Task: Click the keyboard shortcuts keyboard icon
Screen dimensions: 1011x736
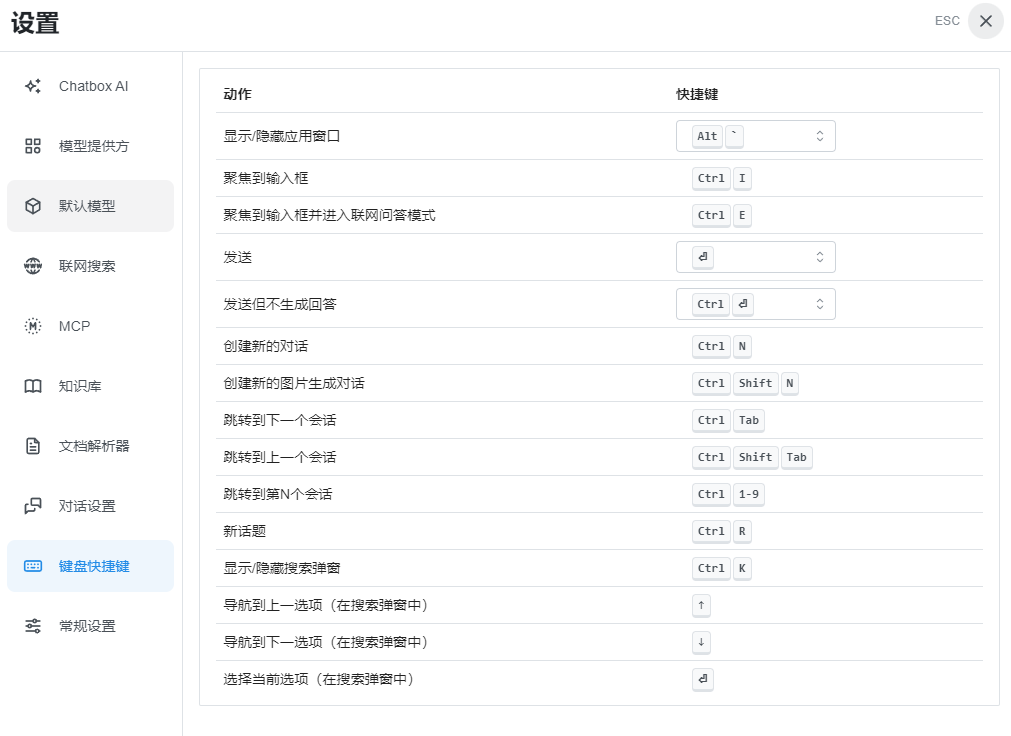Action: [33, 566]
